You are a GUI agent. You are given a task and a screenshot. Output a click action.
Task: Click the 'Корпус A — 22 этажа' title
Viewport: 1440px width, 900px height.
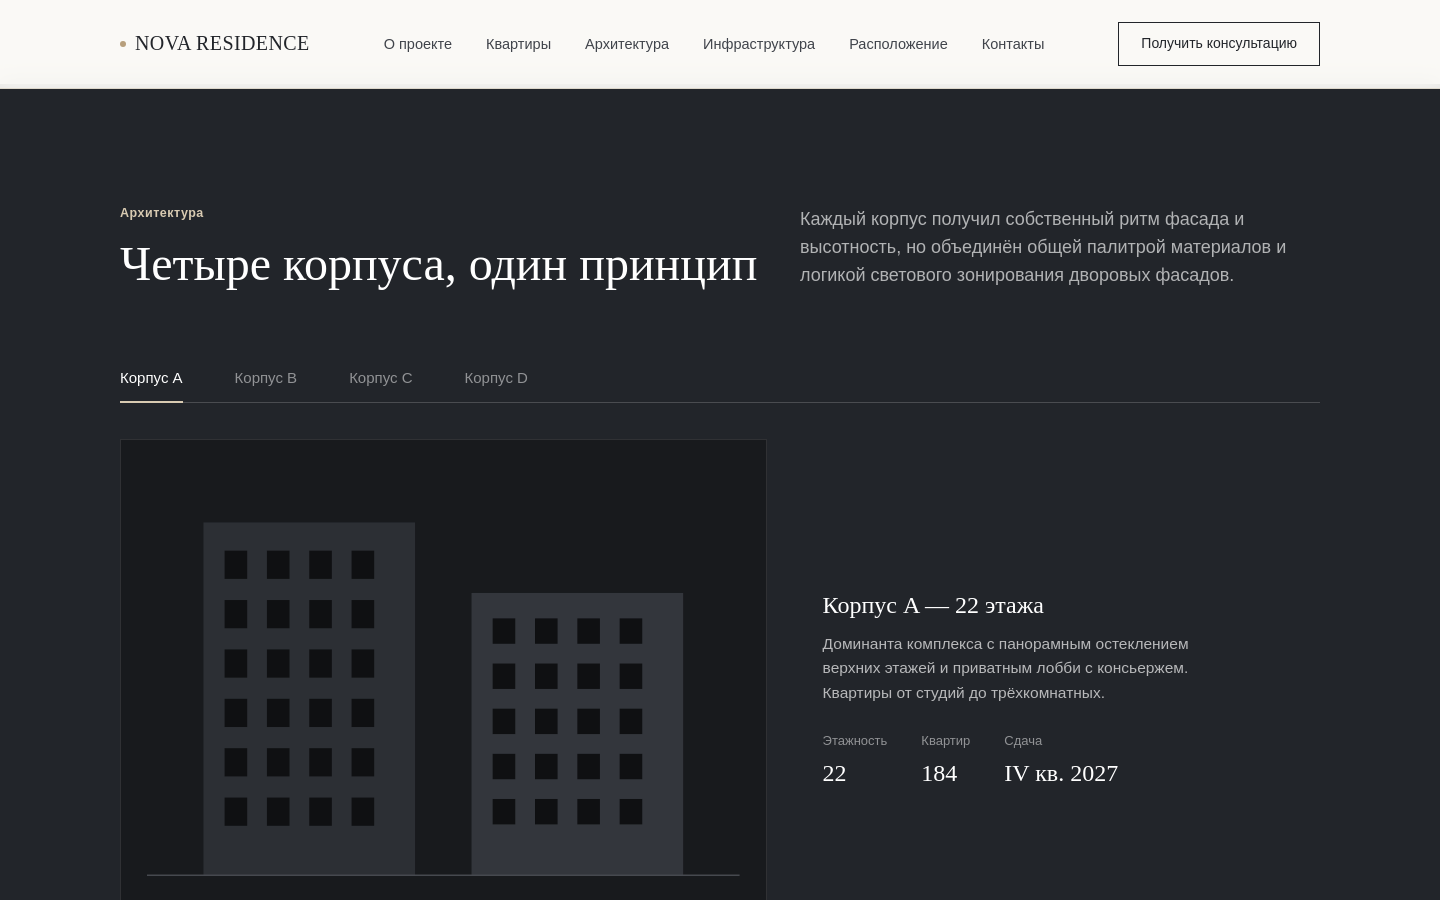933,605
